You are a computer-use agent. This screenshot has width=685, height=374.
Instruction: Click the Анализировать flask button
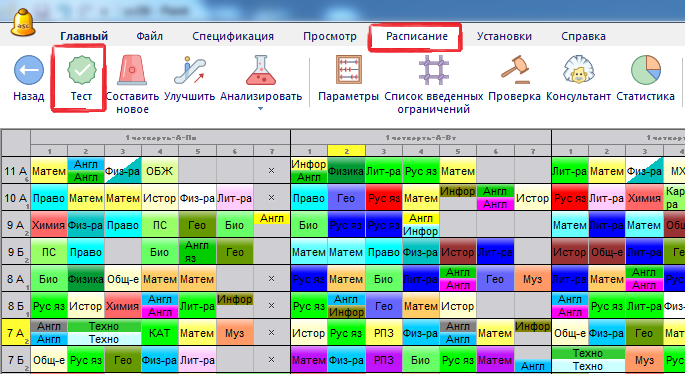coord(261,70)
